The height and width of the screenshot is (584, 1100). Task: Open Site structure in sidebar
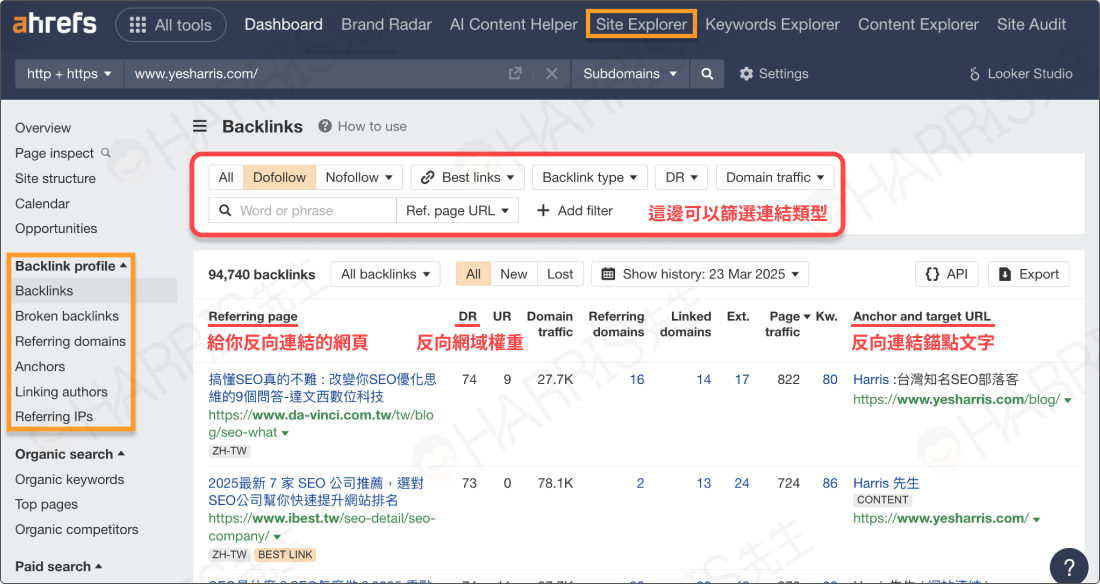[55, 178]
